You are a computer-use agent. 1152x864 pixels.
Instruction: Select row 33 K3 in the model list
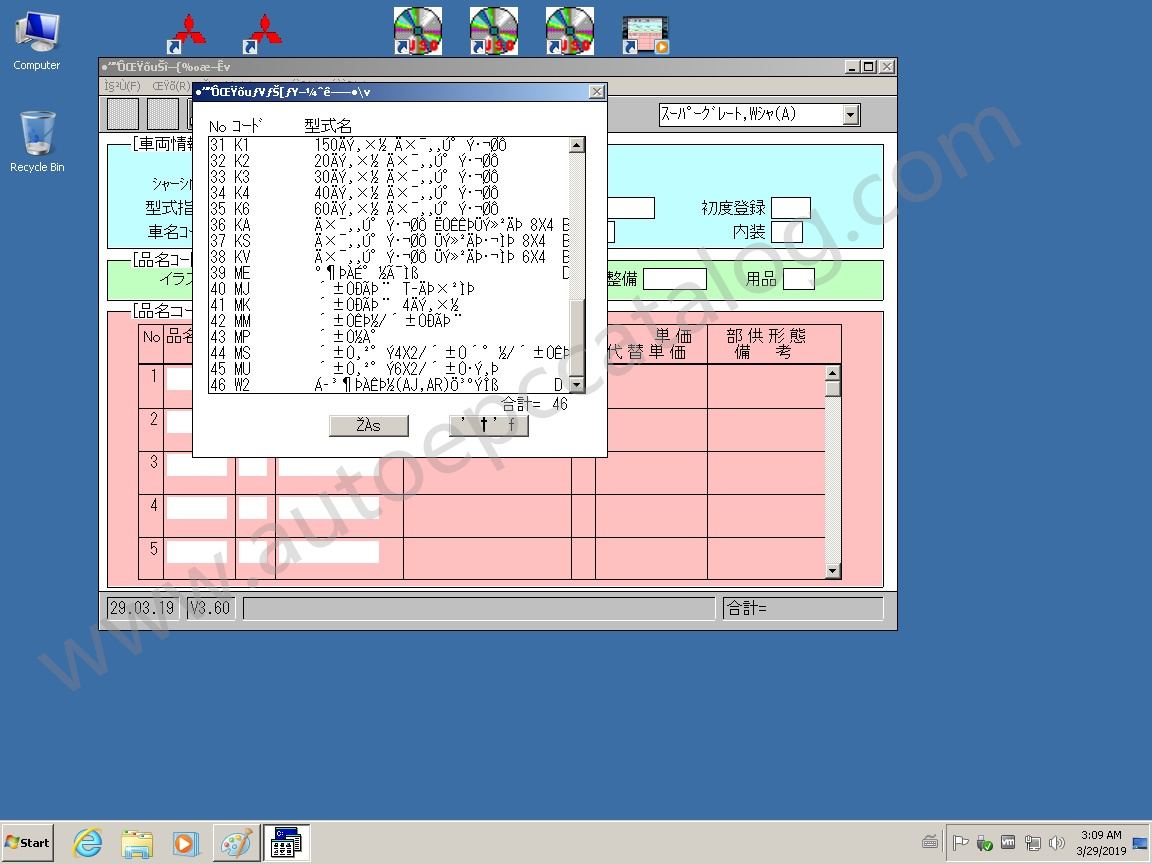click(389, 177)
